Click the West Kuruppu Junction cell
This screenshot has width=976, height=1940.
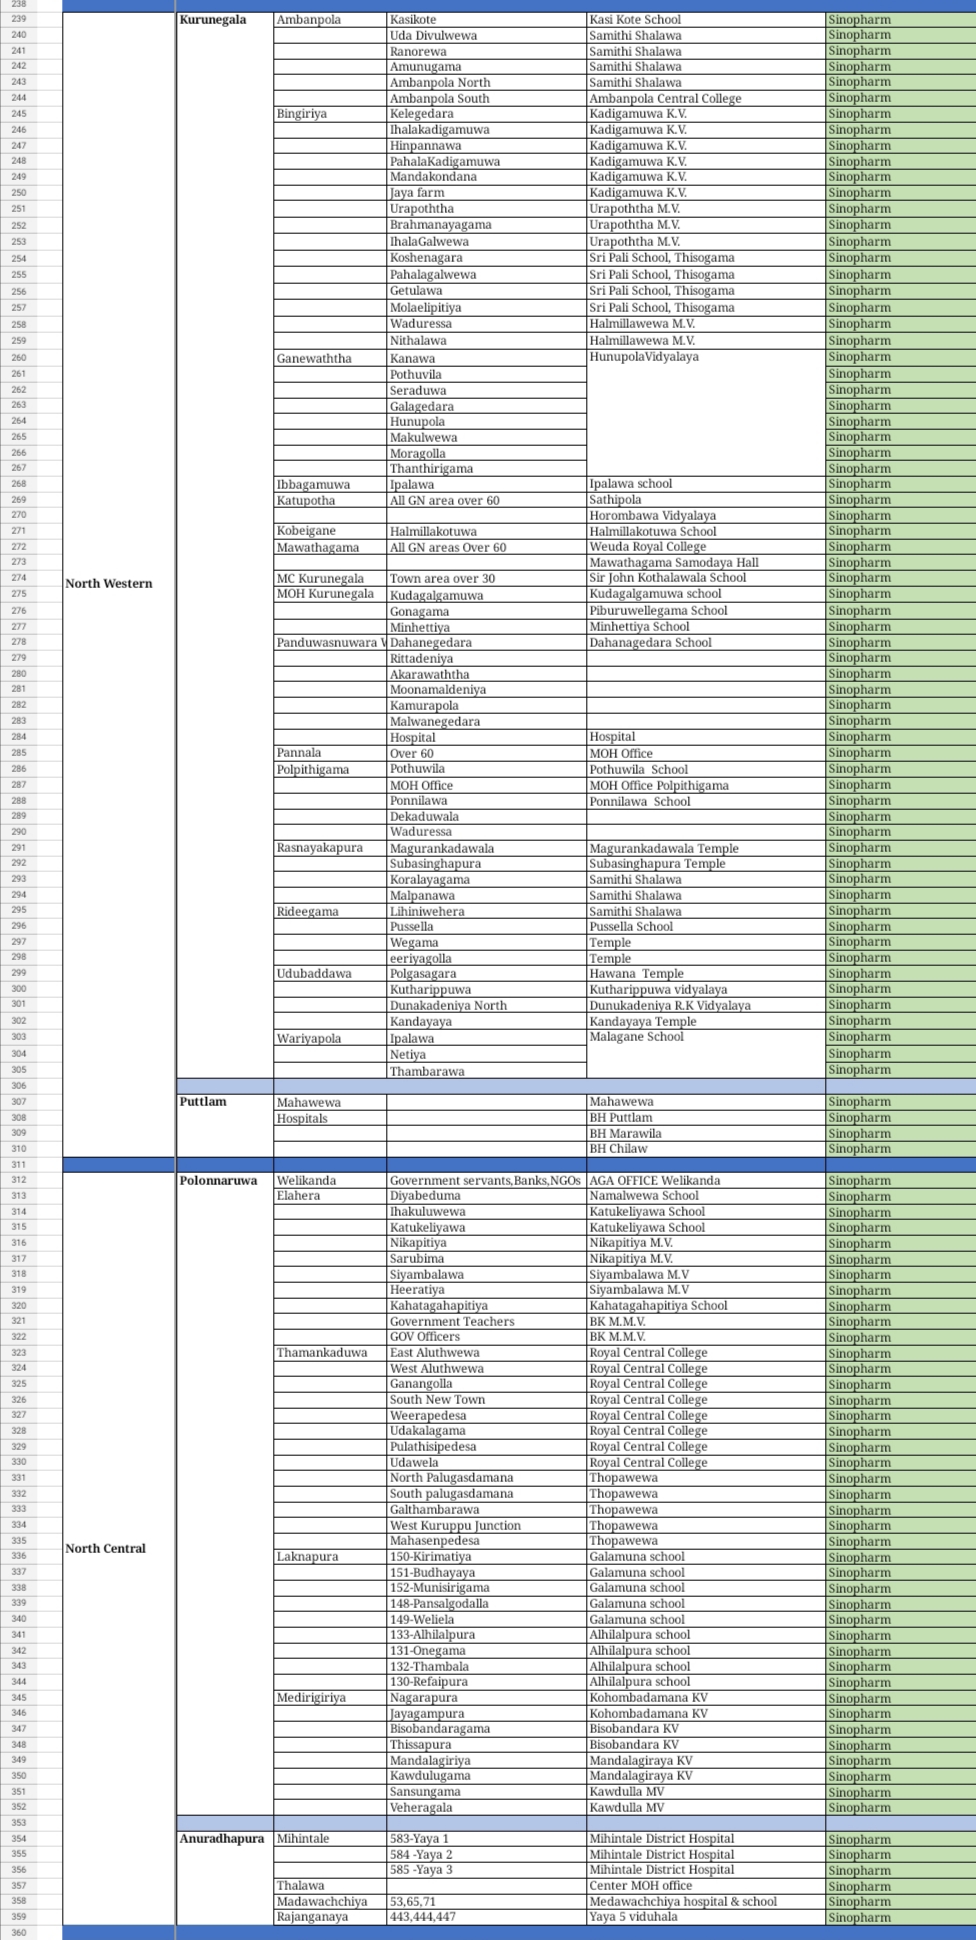coord(487,1525)
